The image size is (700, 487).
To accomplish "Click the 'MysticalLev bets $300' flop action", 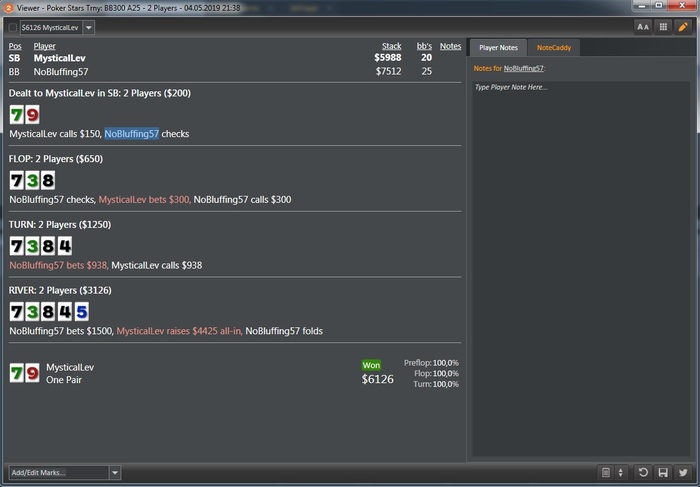I will point(145,200).
